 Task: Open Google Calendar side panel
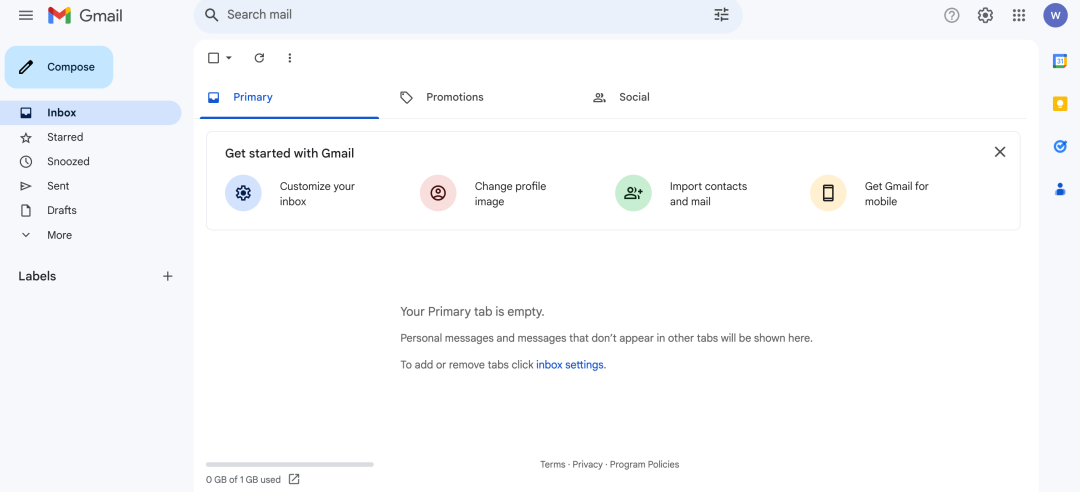[1060, 61]
